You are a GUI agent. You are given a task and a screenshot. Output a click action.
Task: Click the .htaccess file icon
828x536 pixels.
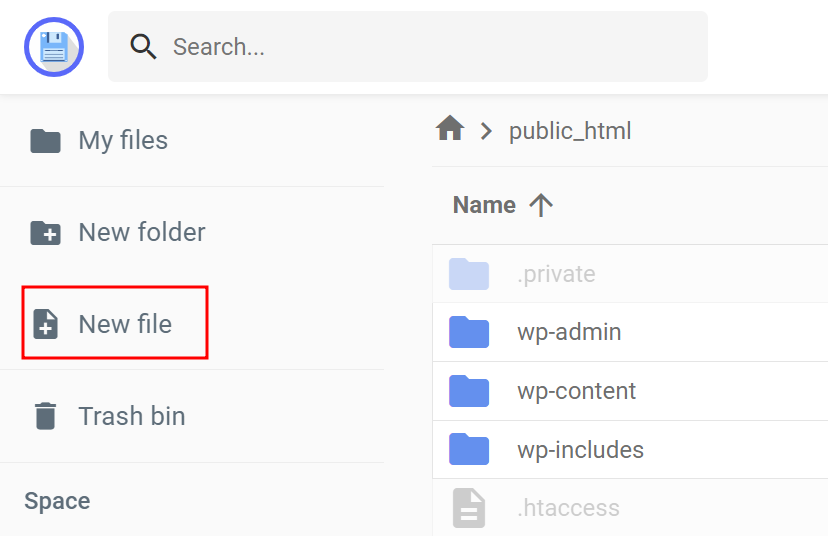coord(469,508)
